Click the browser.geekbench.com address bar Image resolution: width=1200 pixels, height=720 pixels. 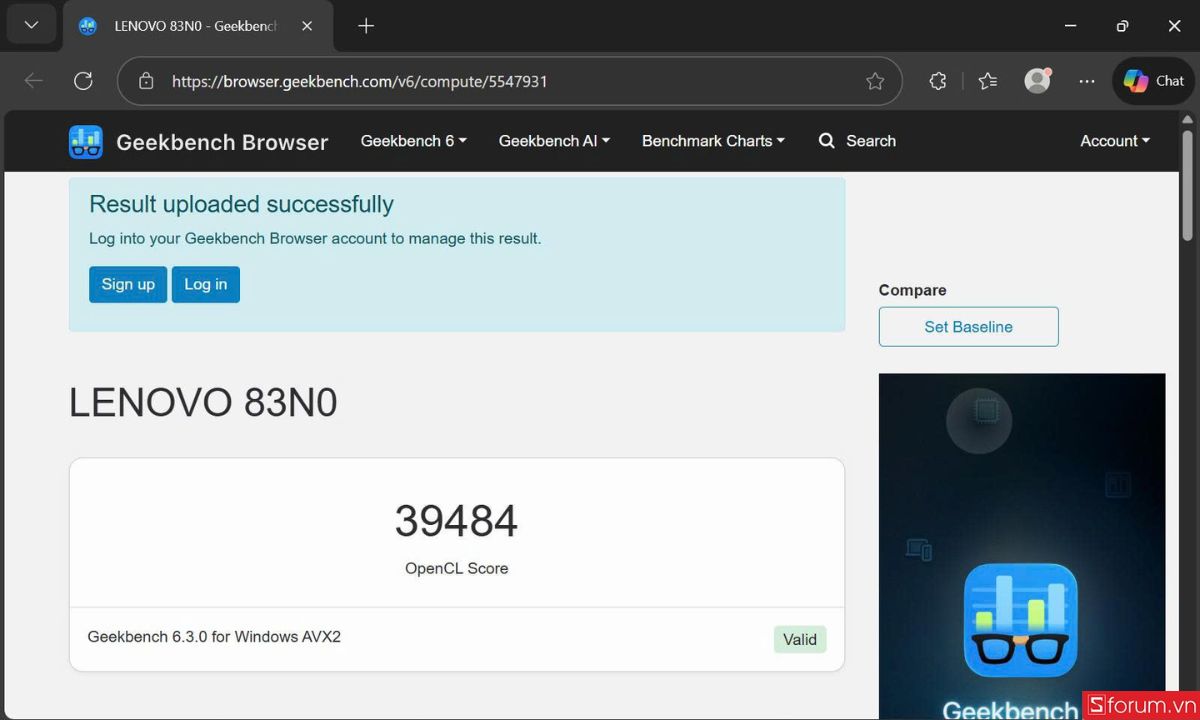pos(510,81)
